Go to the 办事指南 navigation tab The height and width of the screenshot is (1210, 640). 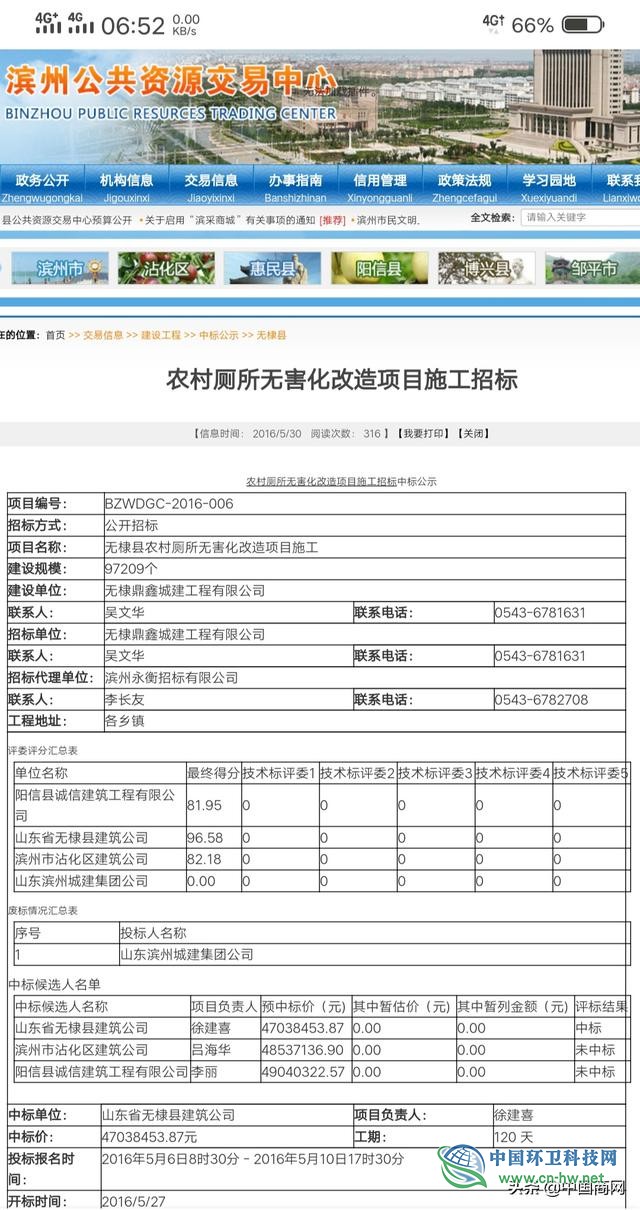tap(296, 186)
